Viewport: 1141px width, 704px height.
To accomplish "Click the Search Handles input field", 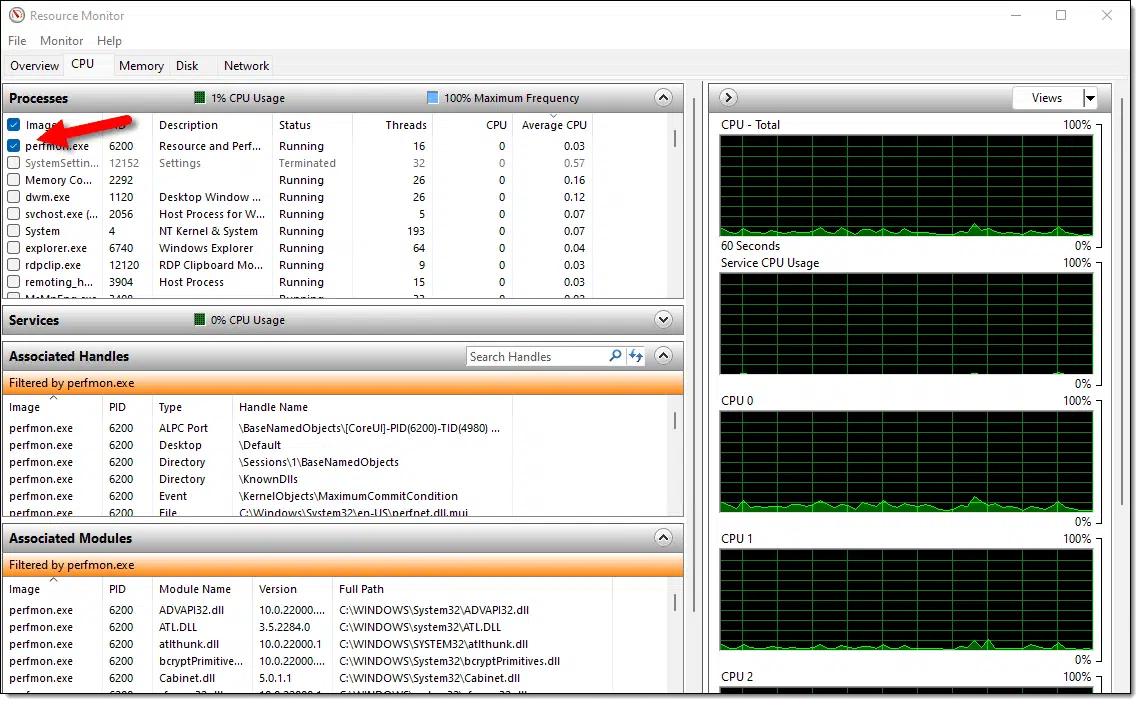I will pos(537,356).
